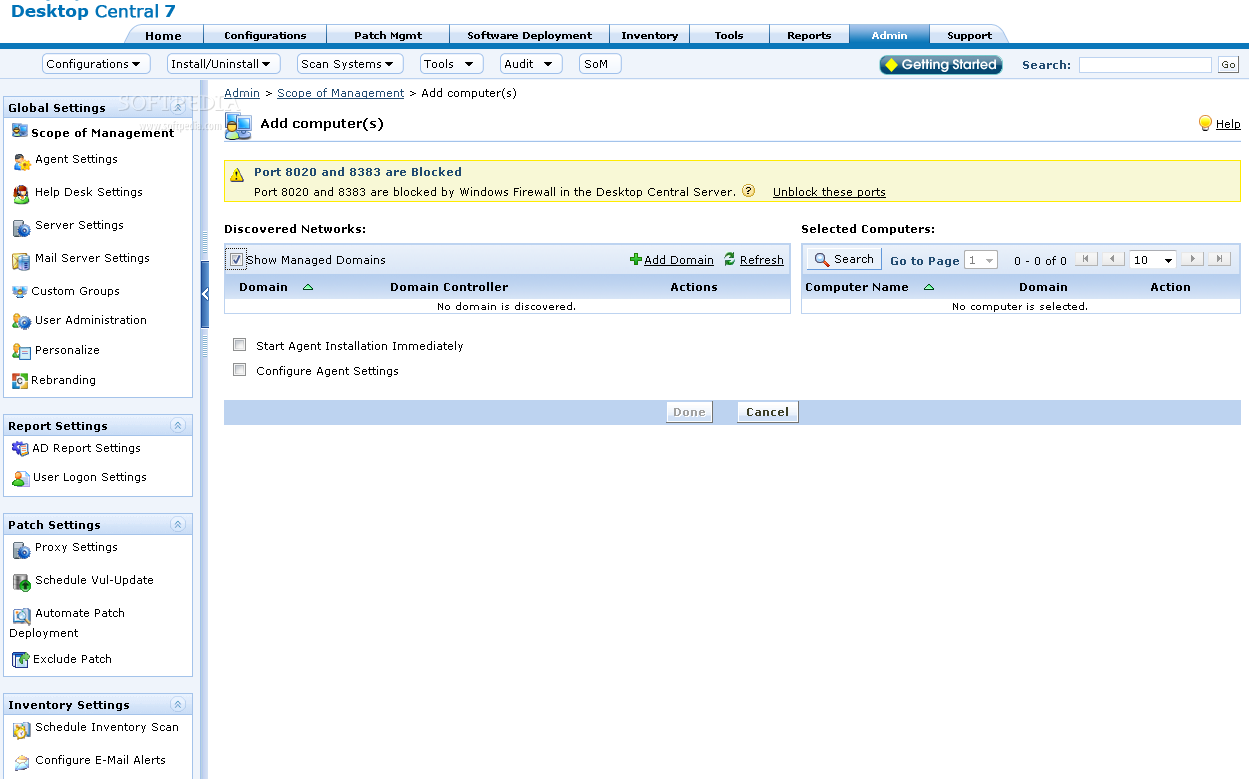Click the Exclude Patch icon
1249x779 pixels.
tap(20, 660)
